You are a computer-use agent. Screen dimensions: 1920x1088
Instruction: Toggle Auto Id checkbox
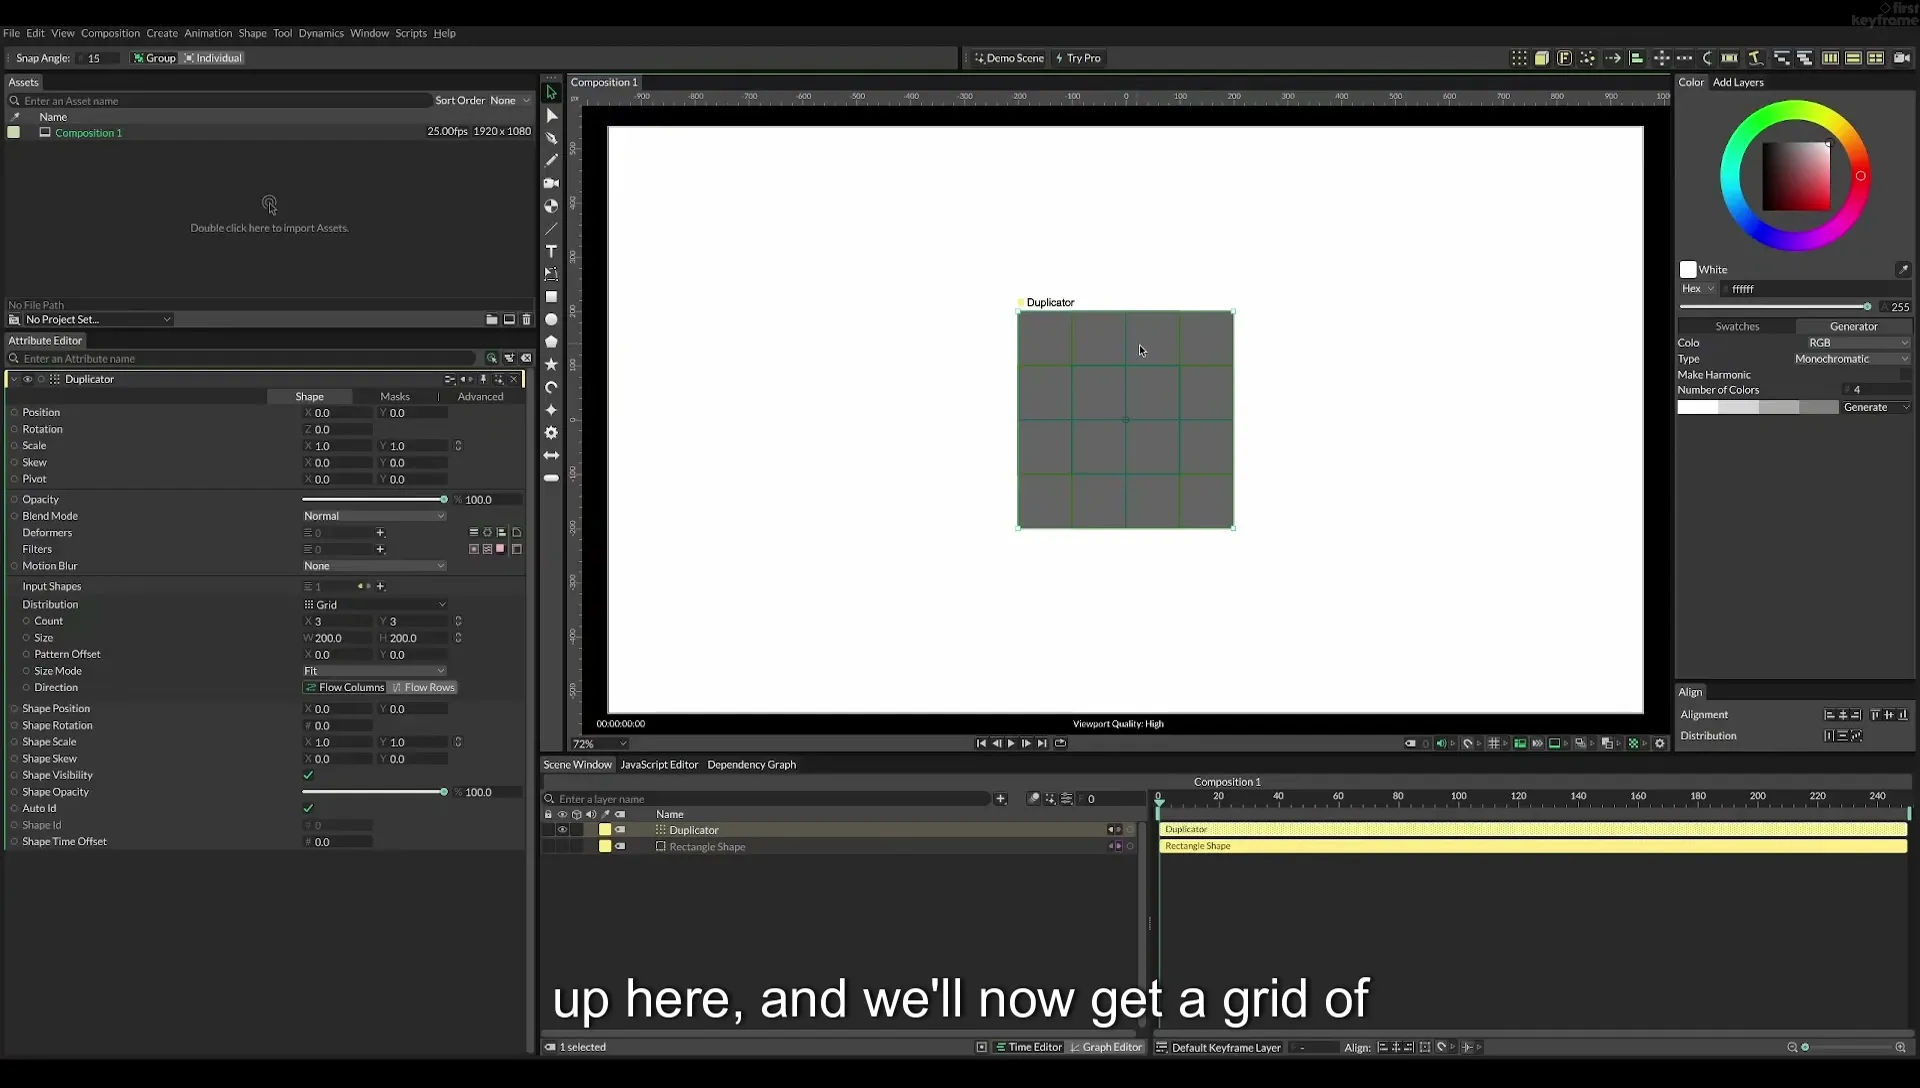(308, 808)
